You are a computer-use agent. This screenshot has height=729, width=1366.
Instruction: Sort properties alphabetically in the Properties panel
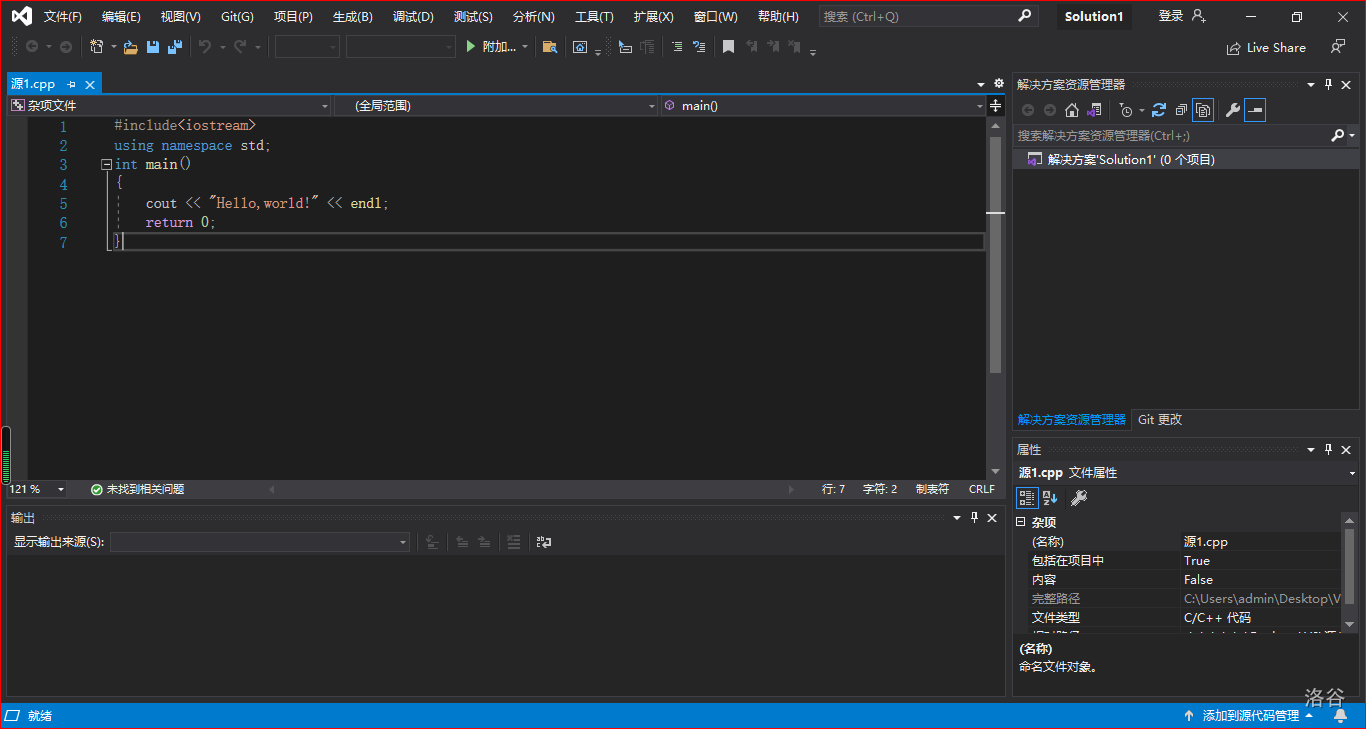click(x=1050, y=498)
